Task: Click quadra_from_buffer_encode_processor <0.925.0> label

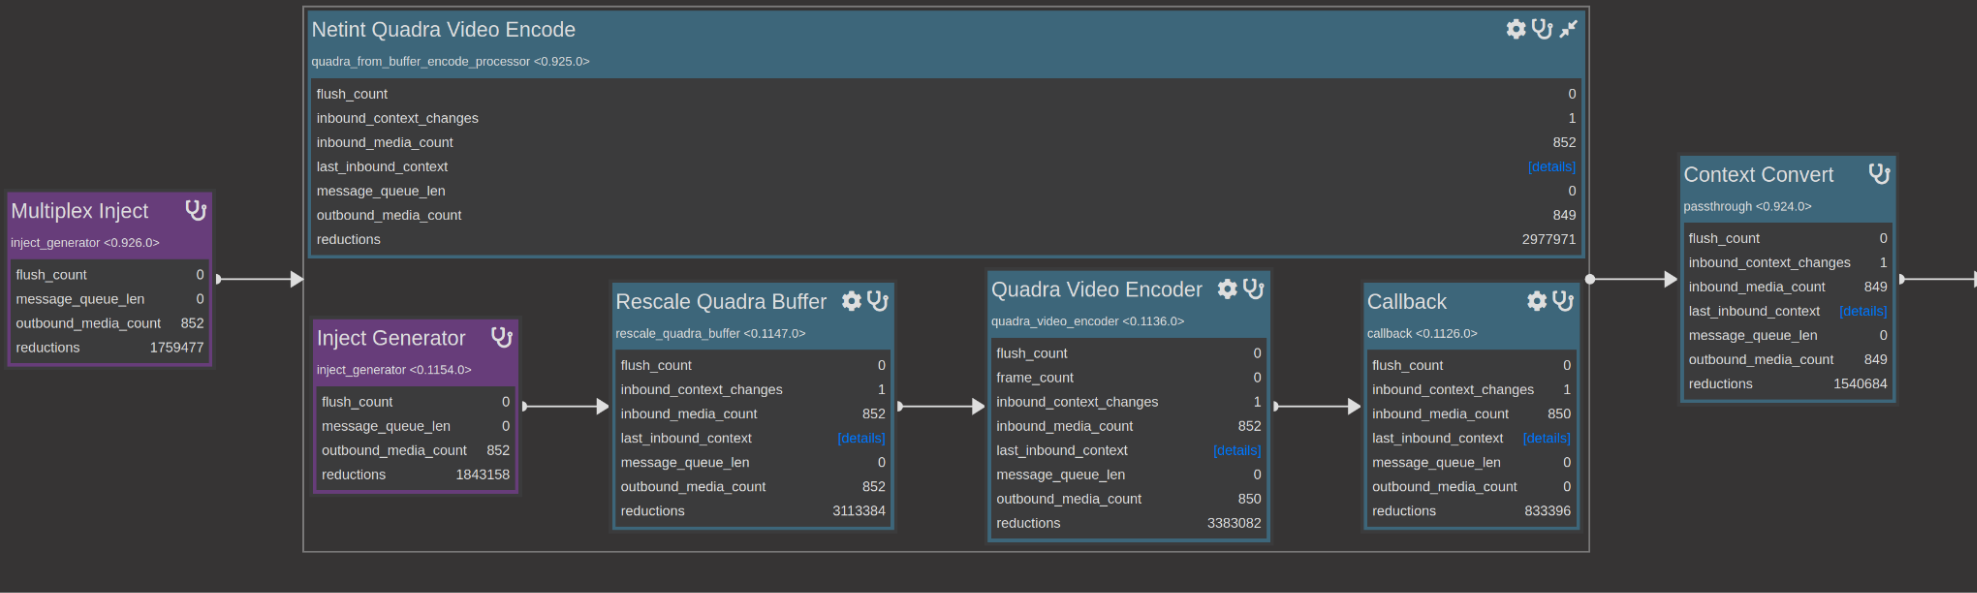Action: (450, 62)
